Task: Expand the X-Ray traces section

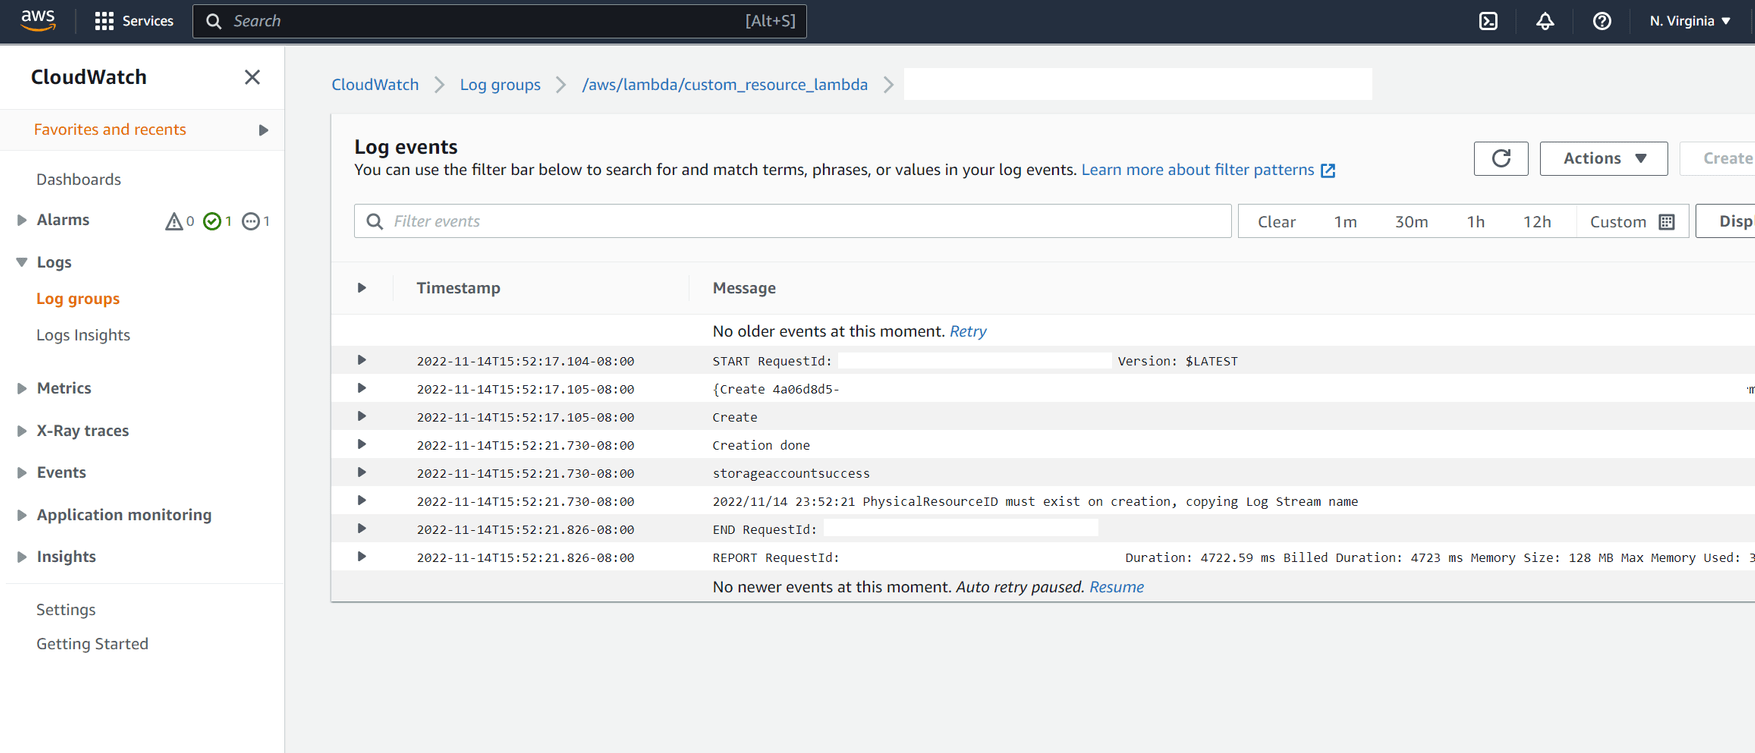Action: 22,431
